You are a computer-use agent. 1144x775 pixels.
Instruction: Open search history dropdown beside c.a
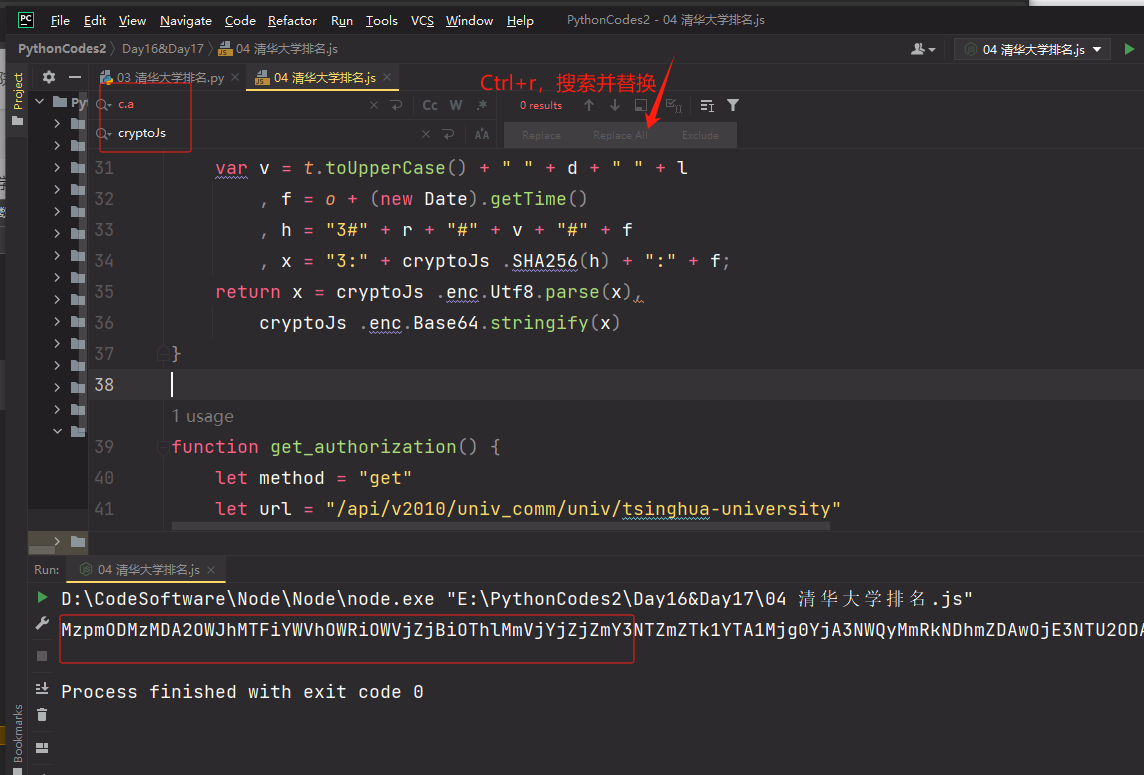tap(104, 104)
